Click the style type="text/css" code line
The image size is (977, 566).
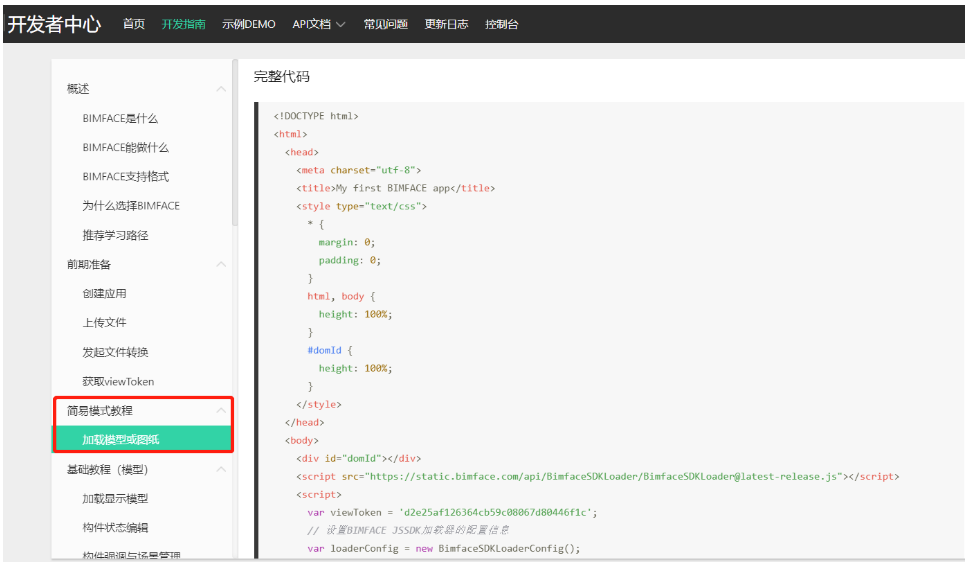click(x=361, y=206)
